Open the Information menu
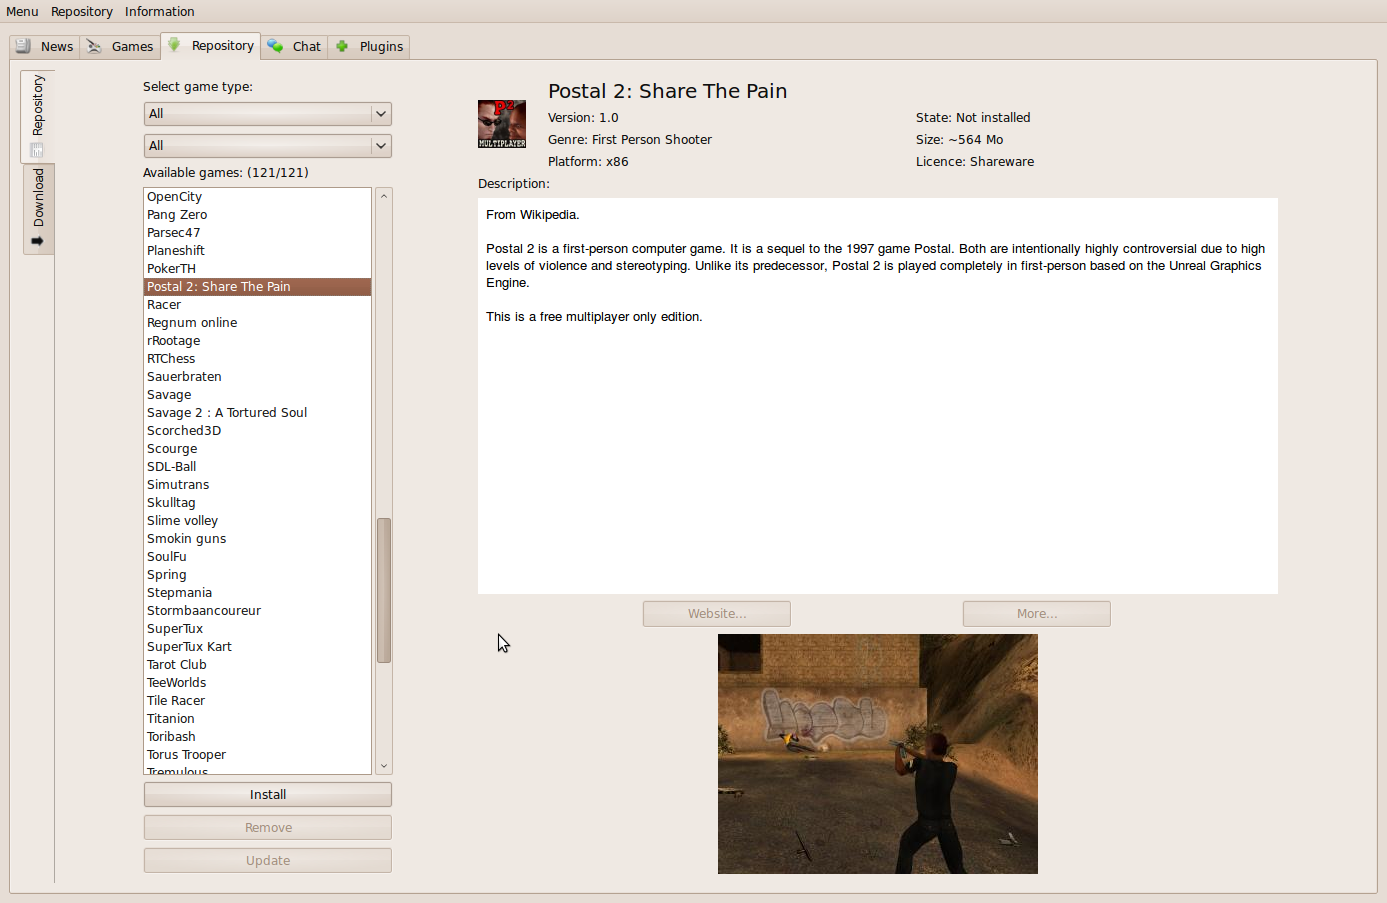Screen dimensions: 1387x903 coord(159,12)
